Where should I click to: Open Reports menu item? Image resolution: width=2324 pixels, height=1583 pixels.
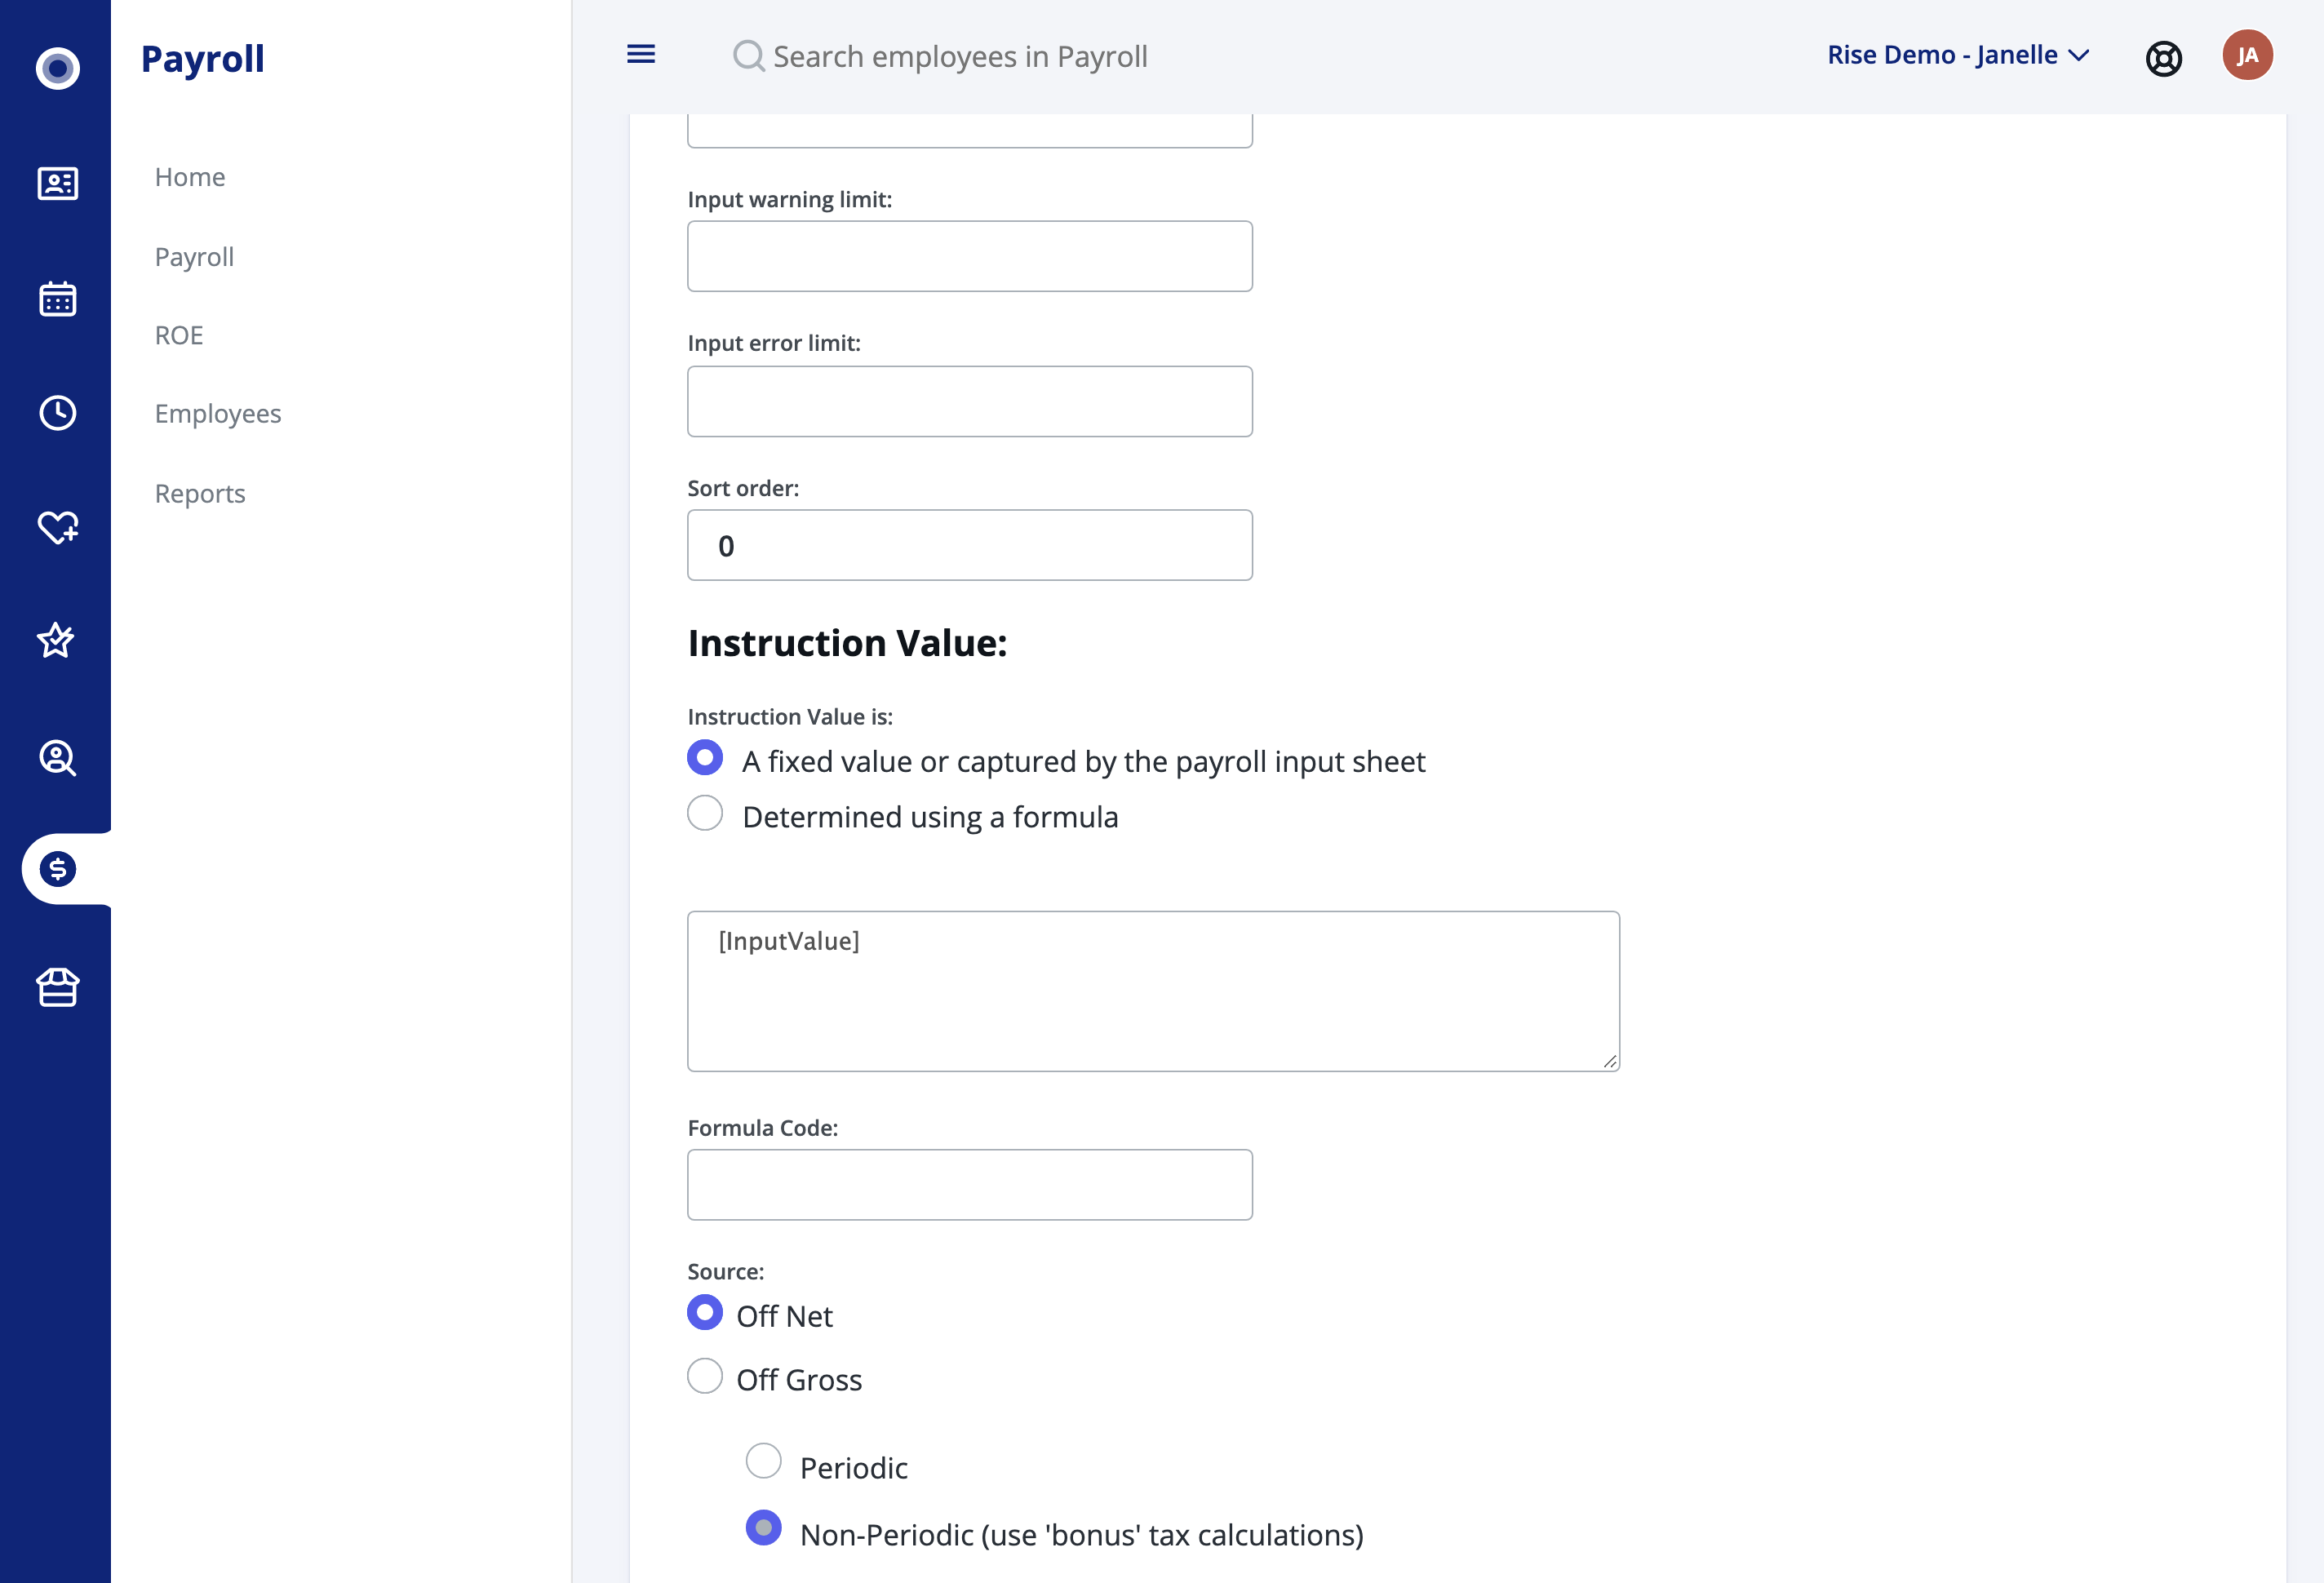pos(200,493)
